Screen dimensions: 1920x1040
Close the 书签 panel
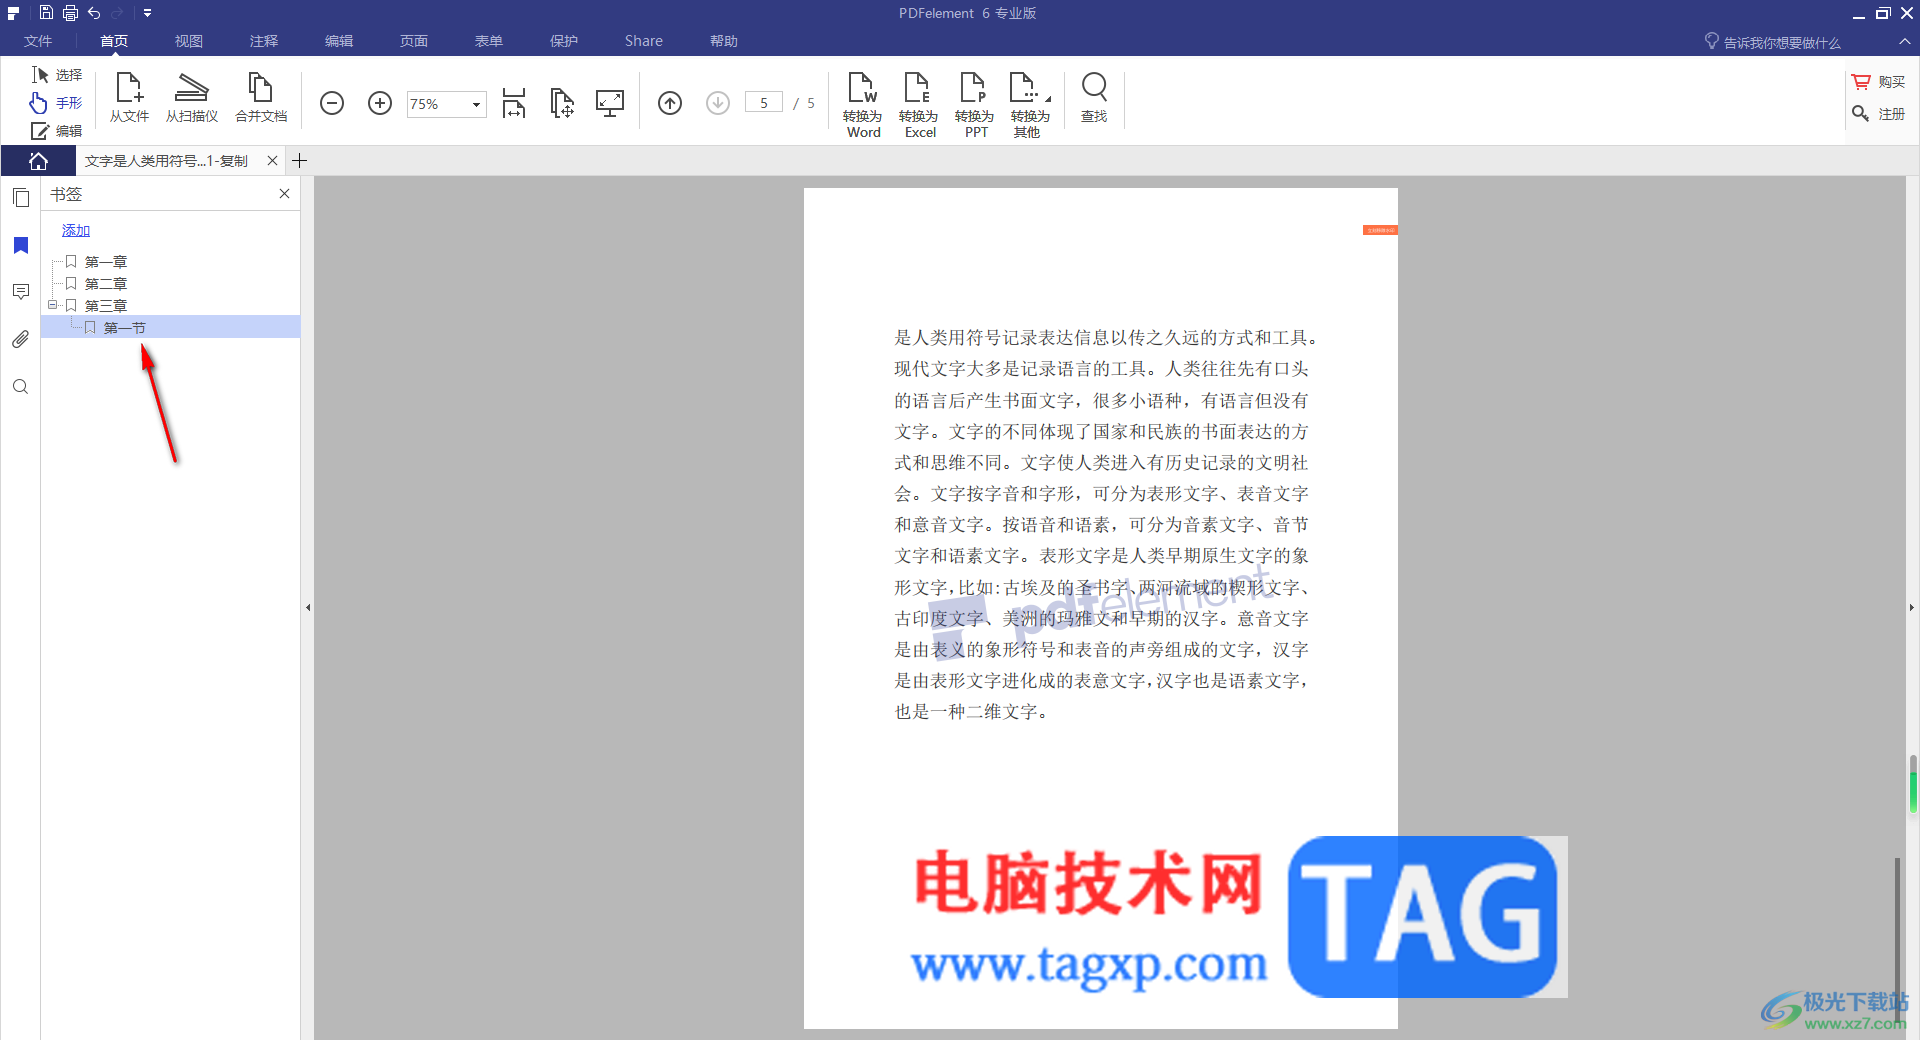click(284, 194)
